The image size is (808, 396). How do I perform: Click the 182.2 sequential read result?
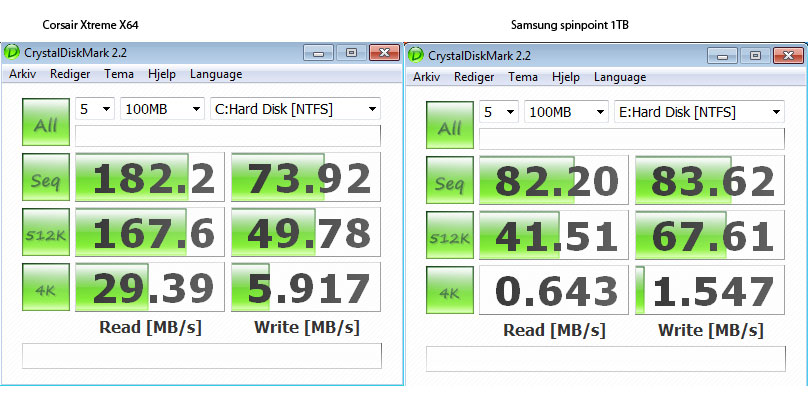pyautogui.click(x=150, y=177)
